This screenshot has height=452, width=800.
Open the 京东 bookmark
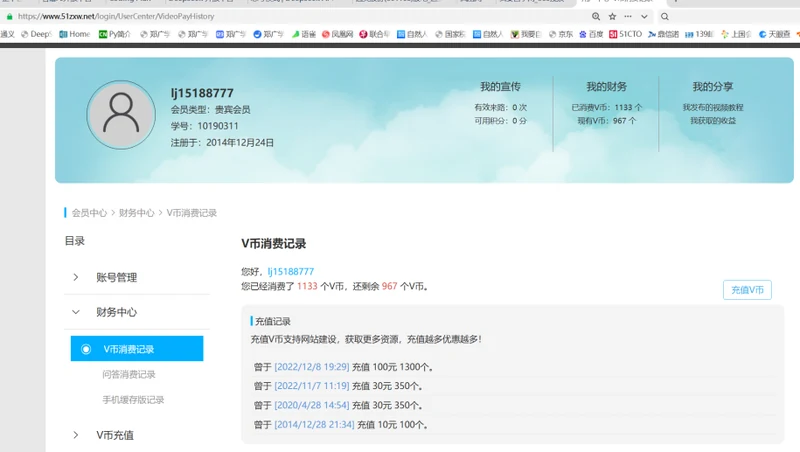[x=561, y=34]
